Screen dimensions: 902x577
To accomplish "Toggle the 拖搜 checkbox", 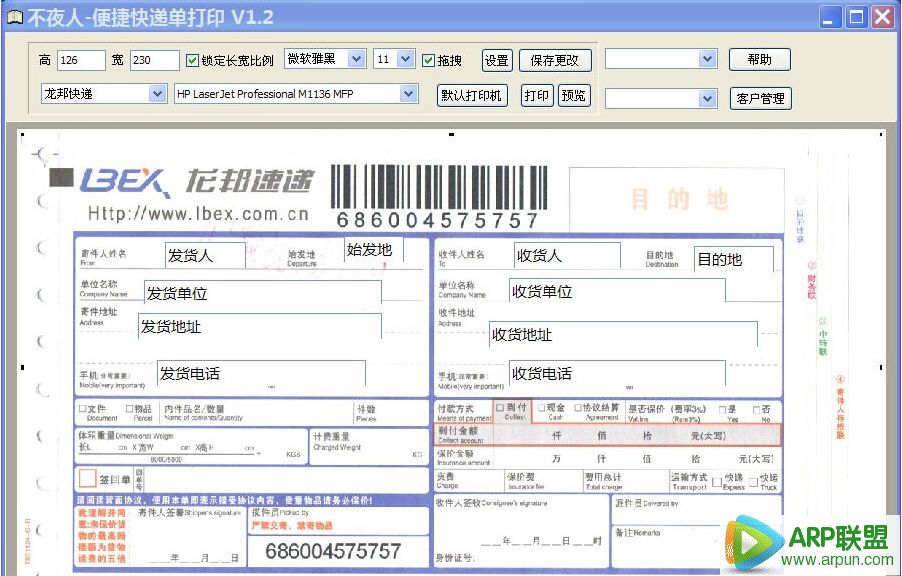I will [x=427, y=59].
